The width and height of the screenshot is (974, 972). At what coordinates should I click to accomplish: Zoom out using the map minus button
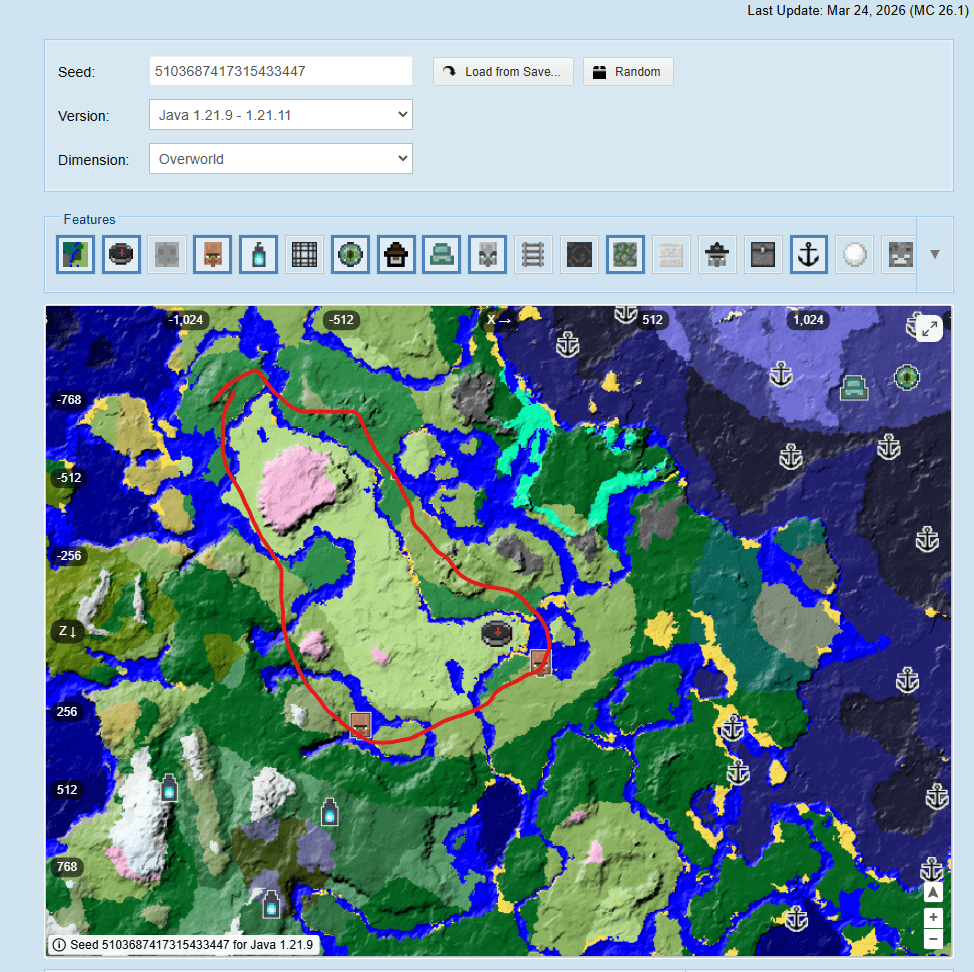tap(933, 939)
